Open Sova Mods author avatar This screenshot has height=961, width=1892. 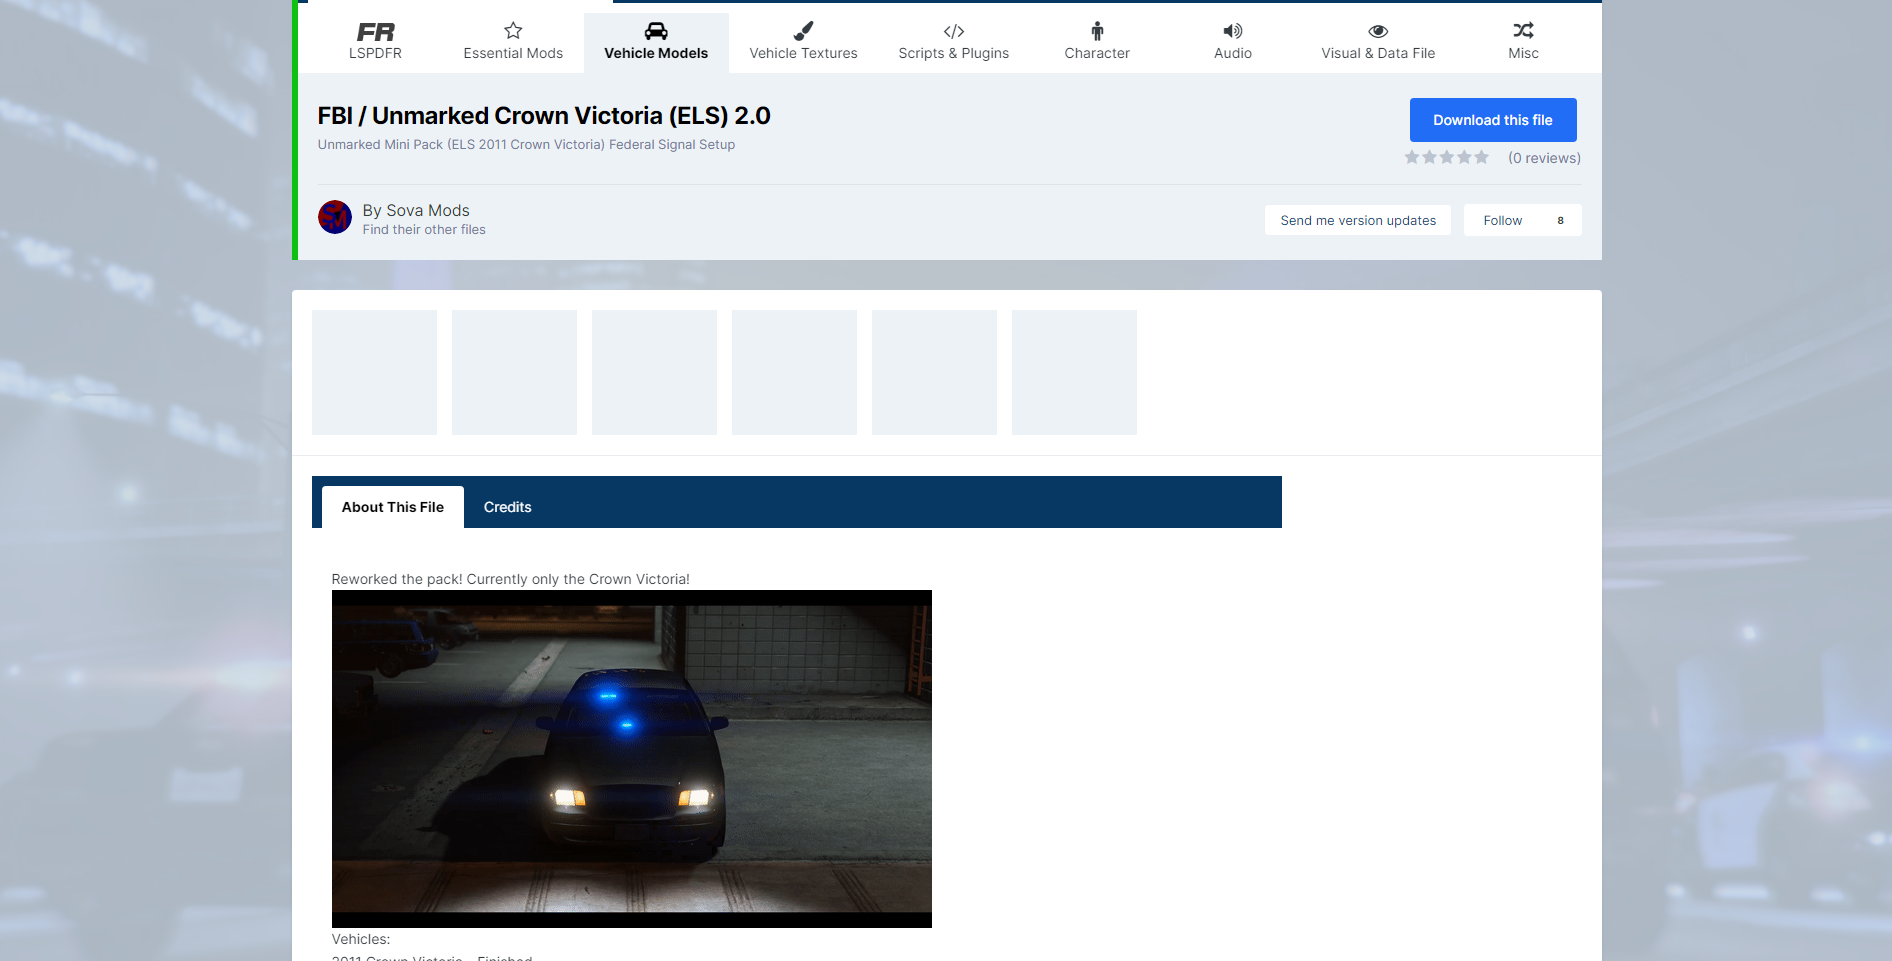click(x=335, y=217)
